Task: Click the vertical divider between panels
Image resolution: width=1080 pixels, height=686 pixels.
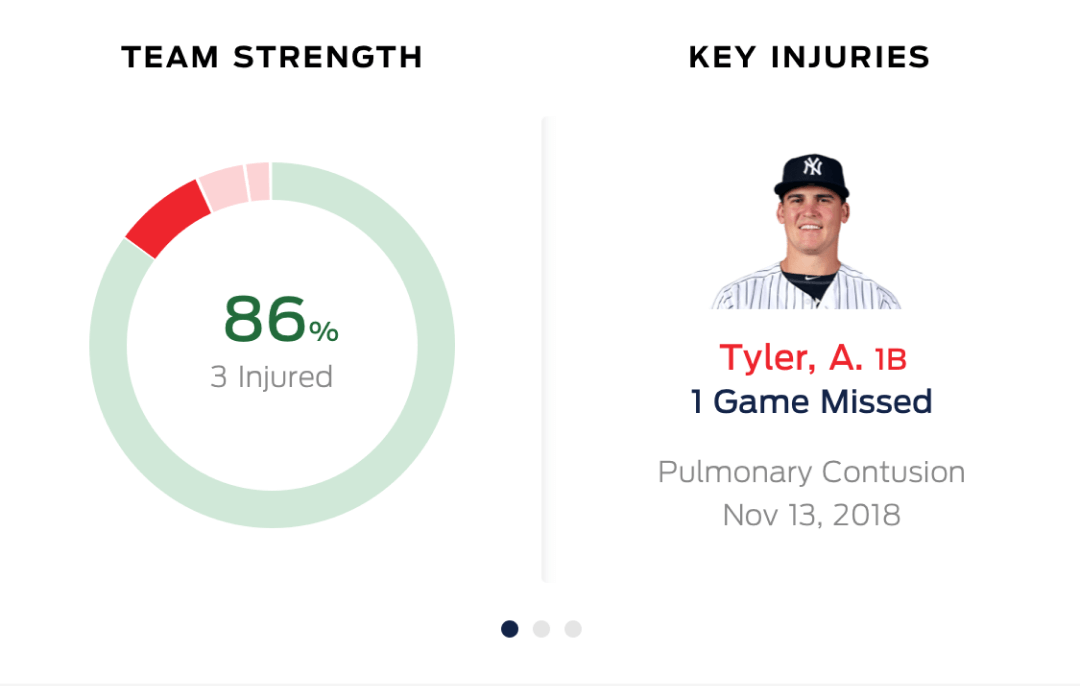Action: tap(545, 350)
